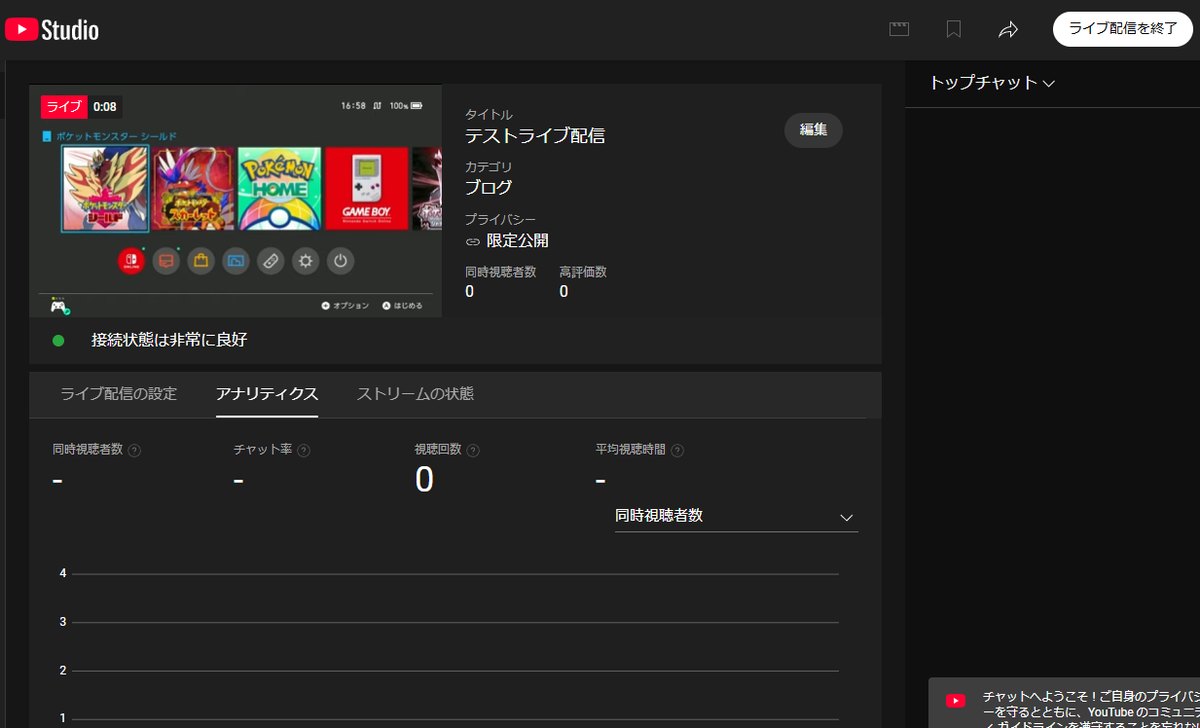Click the controllers icon in stream preview
The height and width of the screenshot is (728, 1200).
[271, 261]
